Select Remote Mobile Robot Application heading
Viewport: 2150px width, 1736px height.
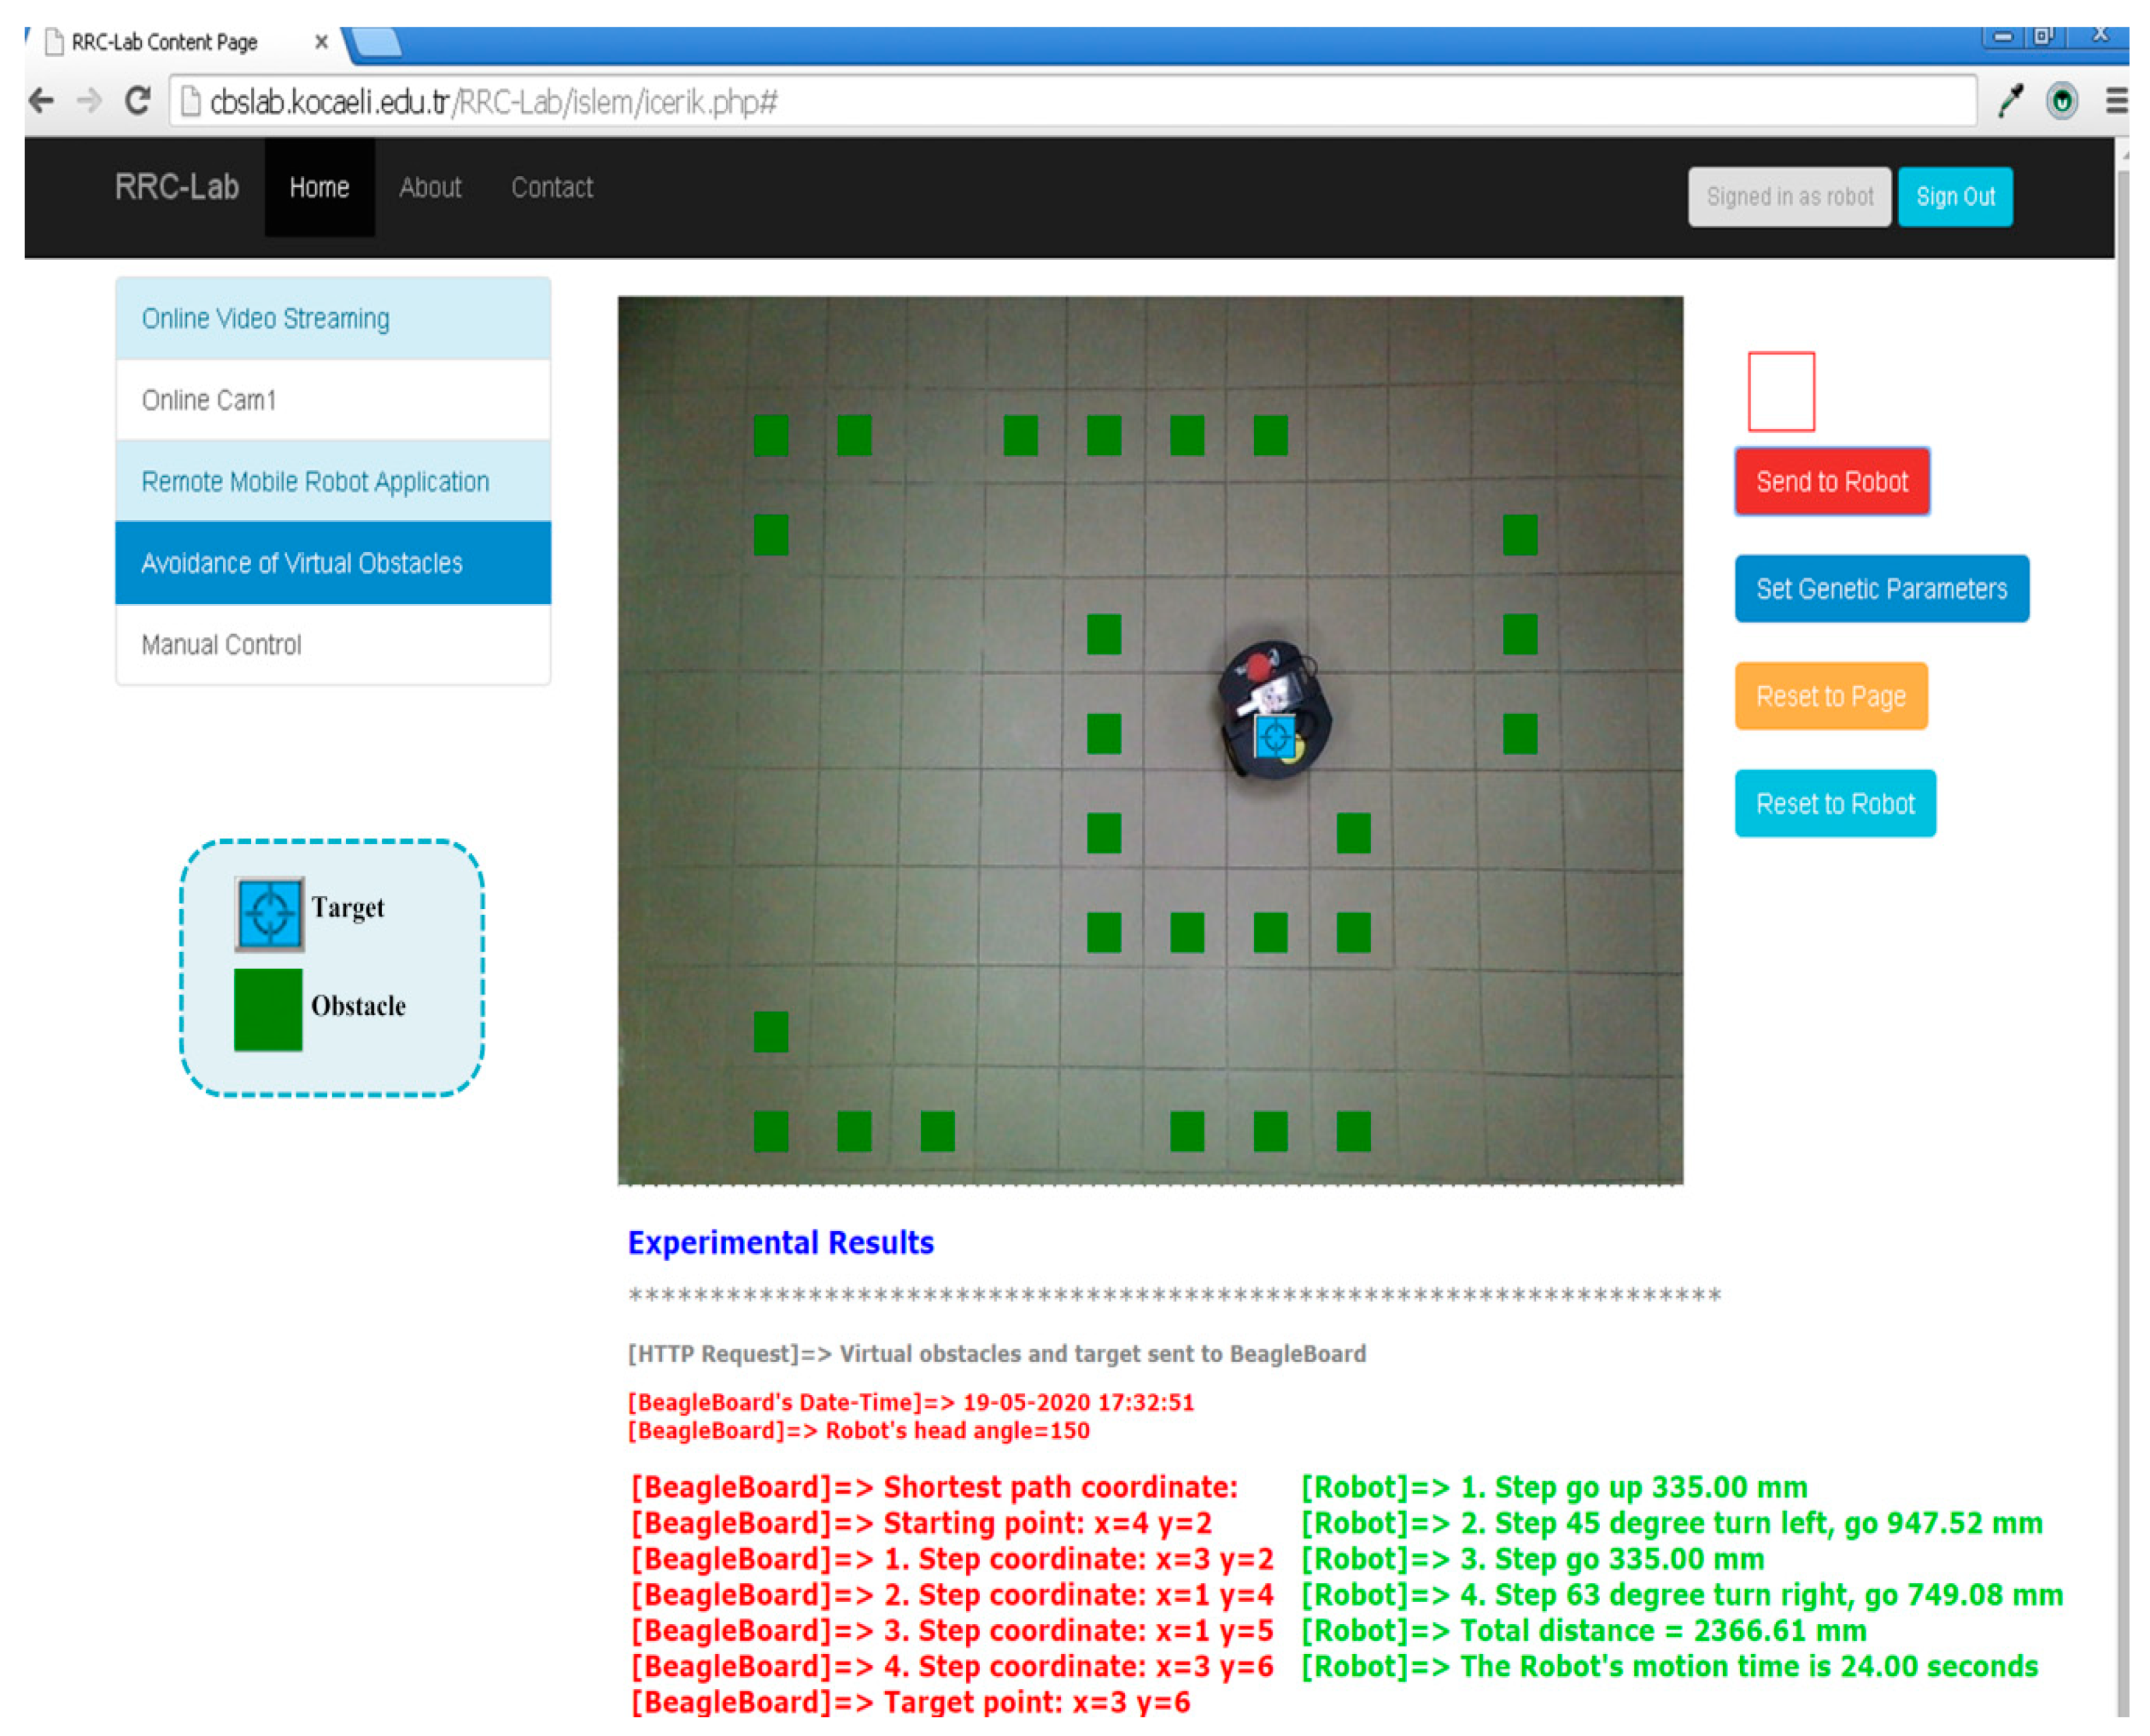pyautogui.click(x=333, y=481)
